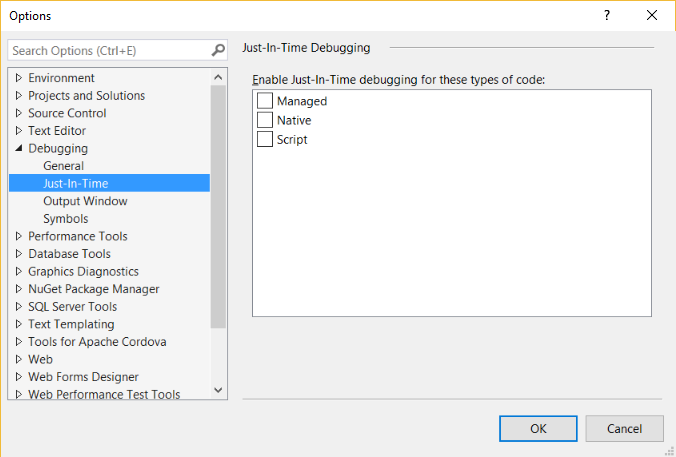Image resolution: width=676 pixels, height=457 pixels.
Task: Expand the Source Control arrow
Action: (19, 114)
